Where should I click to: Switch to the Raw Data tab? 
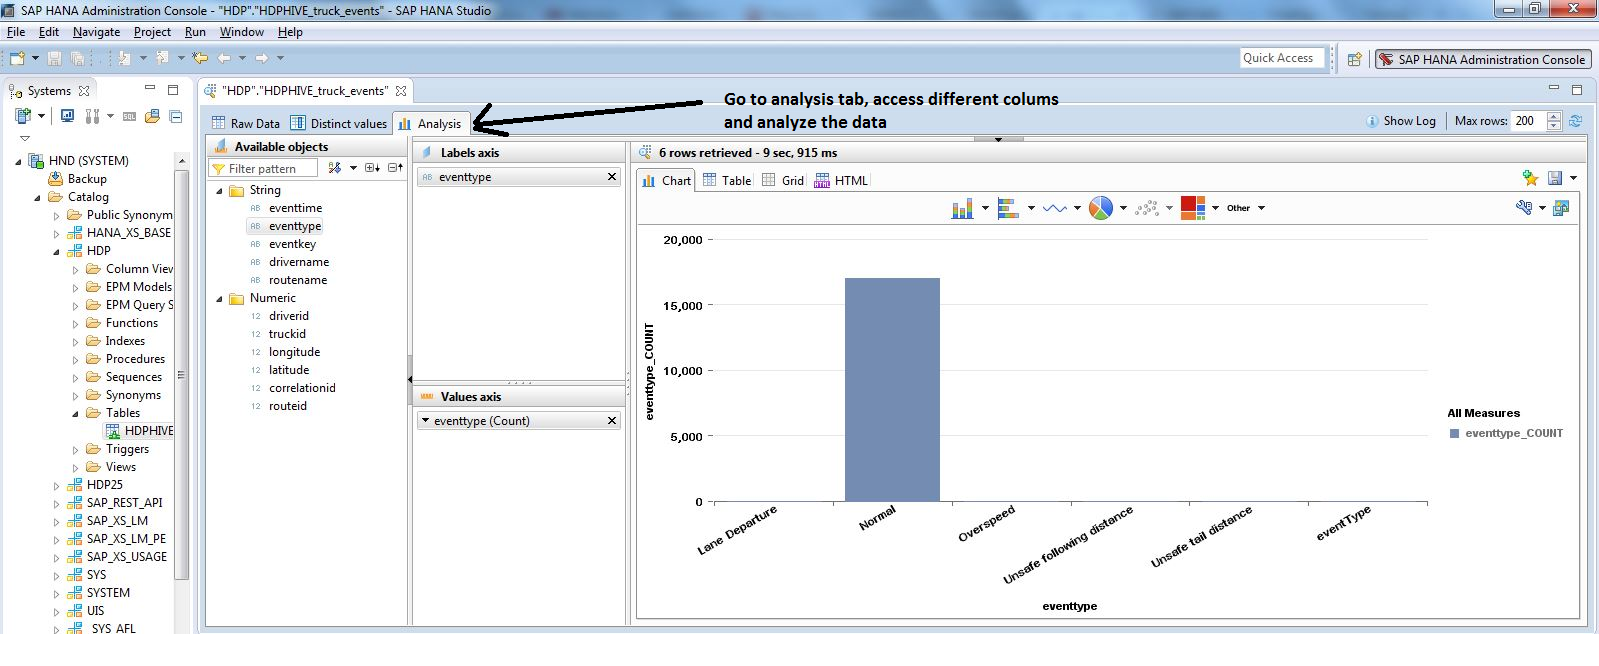click(x=245, y=124)
